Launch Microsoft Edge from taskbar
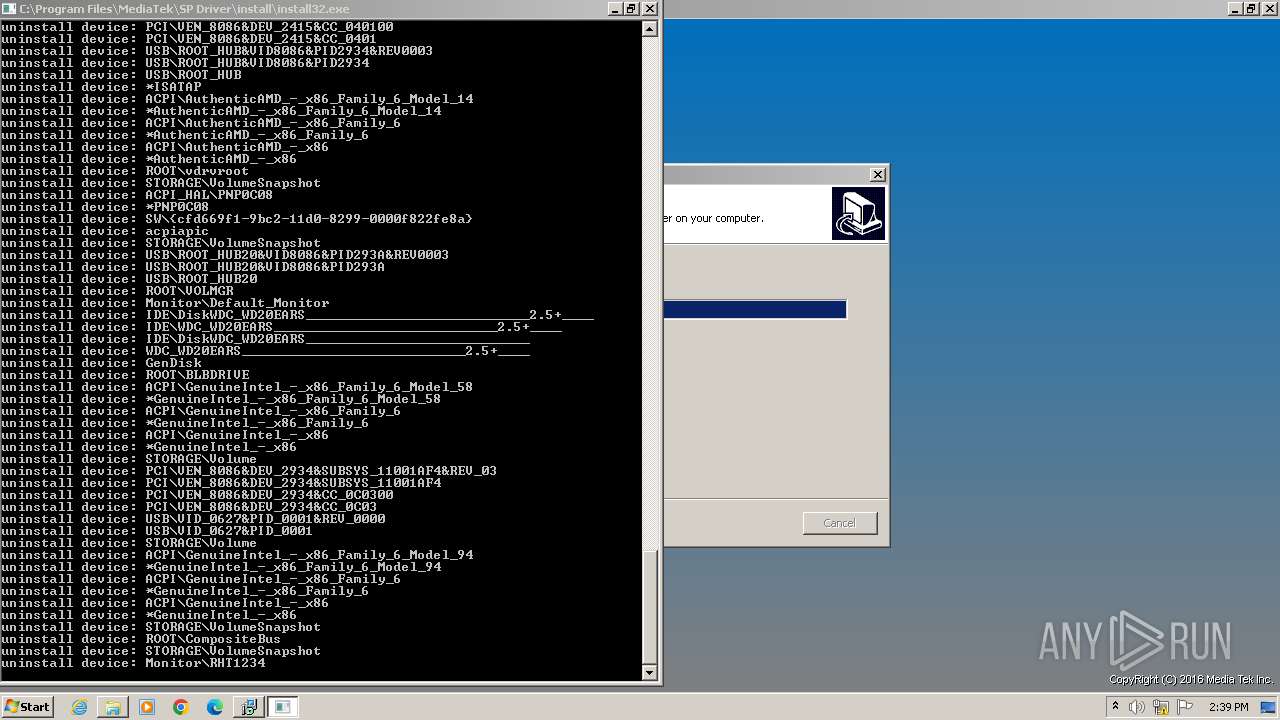Viewport: 1280px width, 720px height. tap(215, 707)
